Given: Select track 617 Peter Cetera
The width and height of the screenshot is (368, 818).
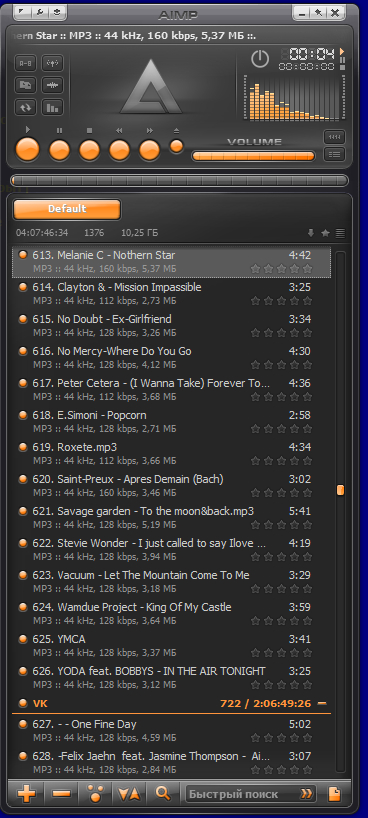Looking at the screenshot, I should click(171, 390).
